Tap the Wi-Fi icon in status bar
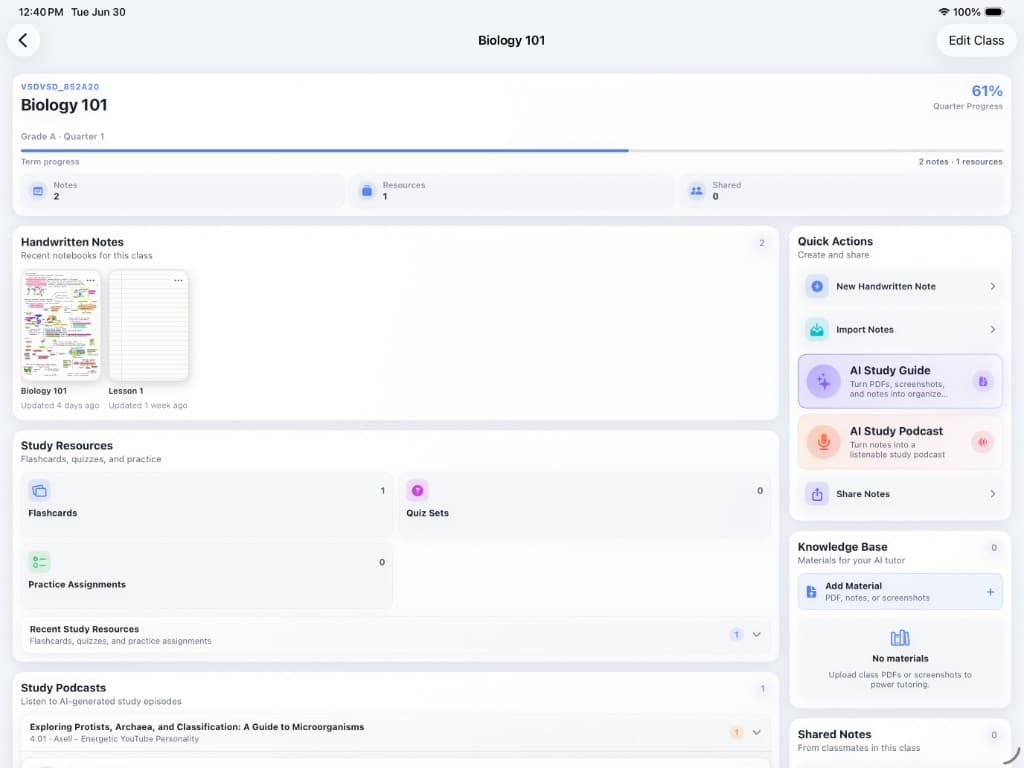This screenshot has height=768, width=1024. [944, 12]
